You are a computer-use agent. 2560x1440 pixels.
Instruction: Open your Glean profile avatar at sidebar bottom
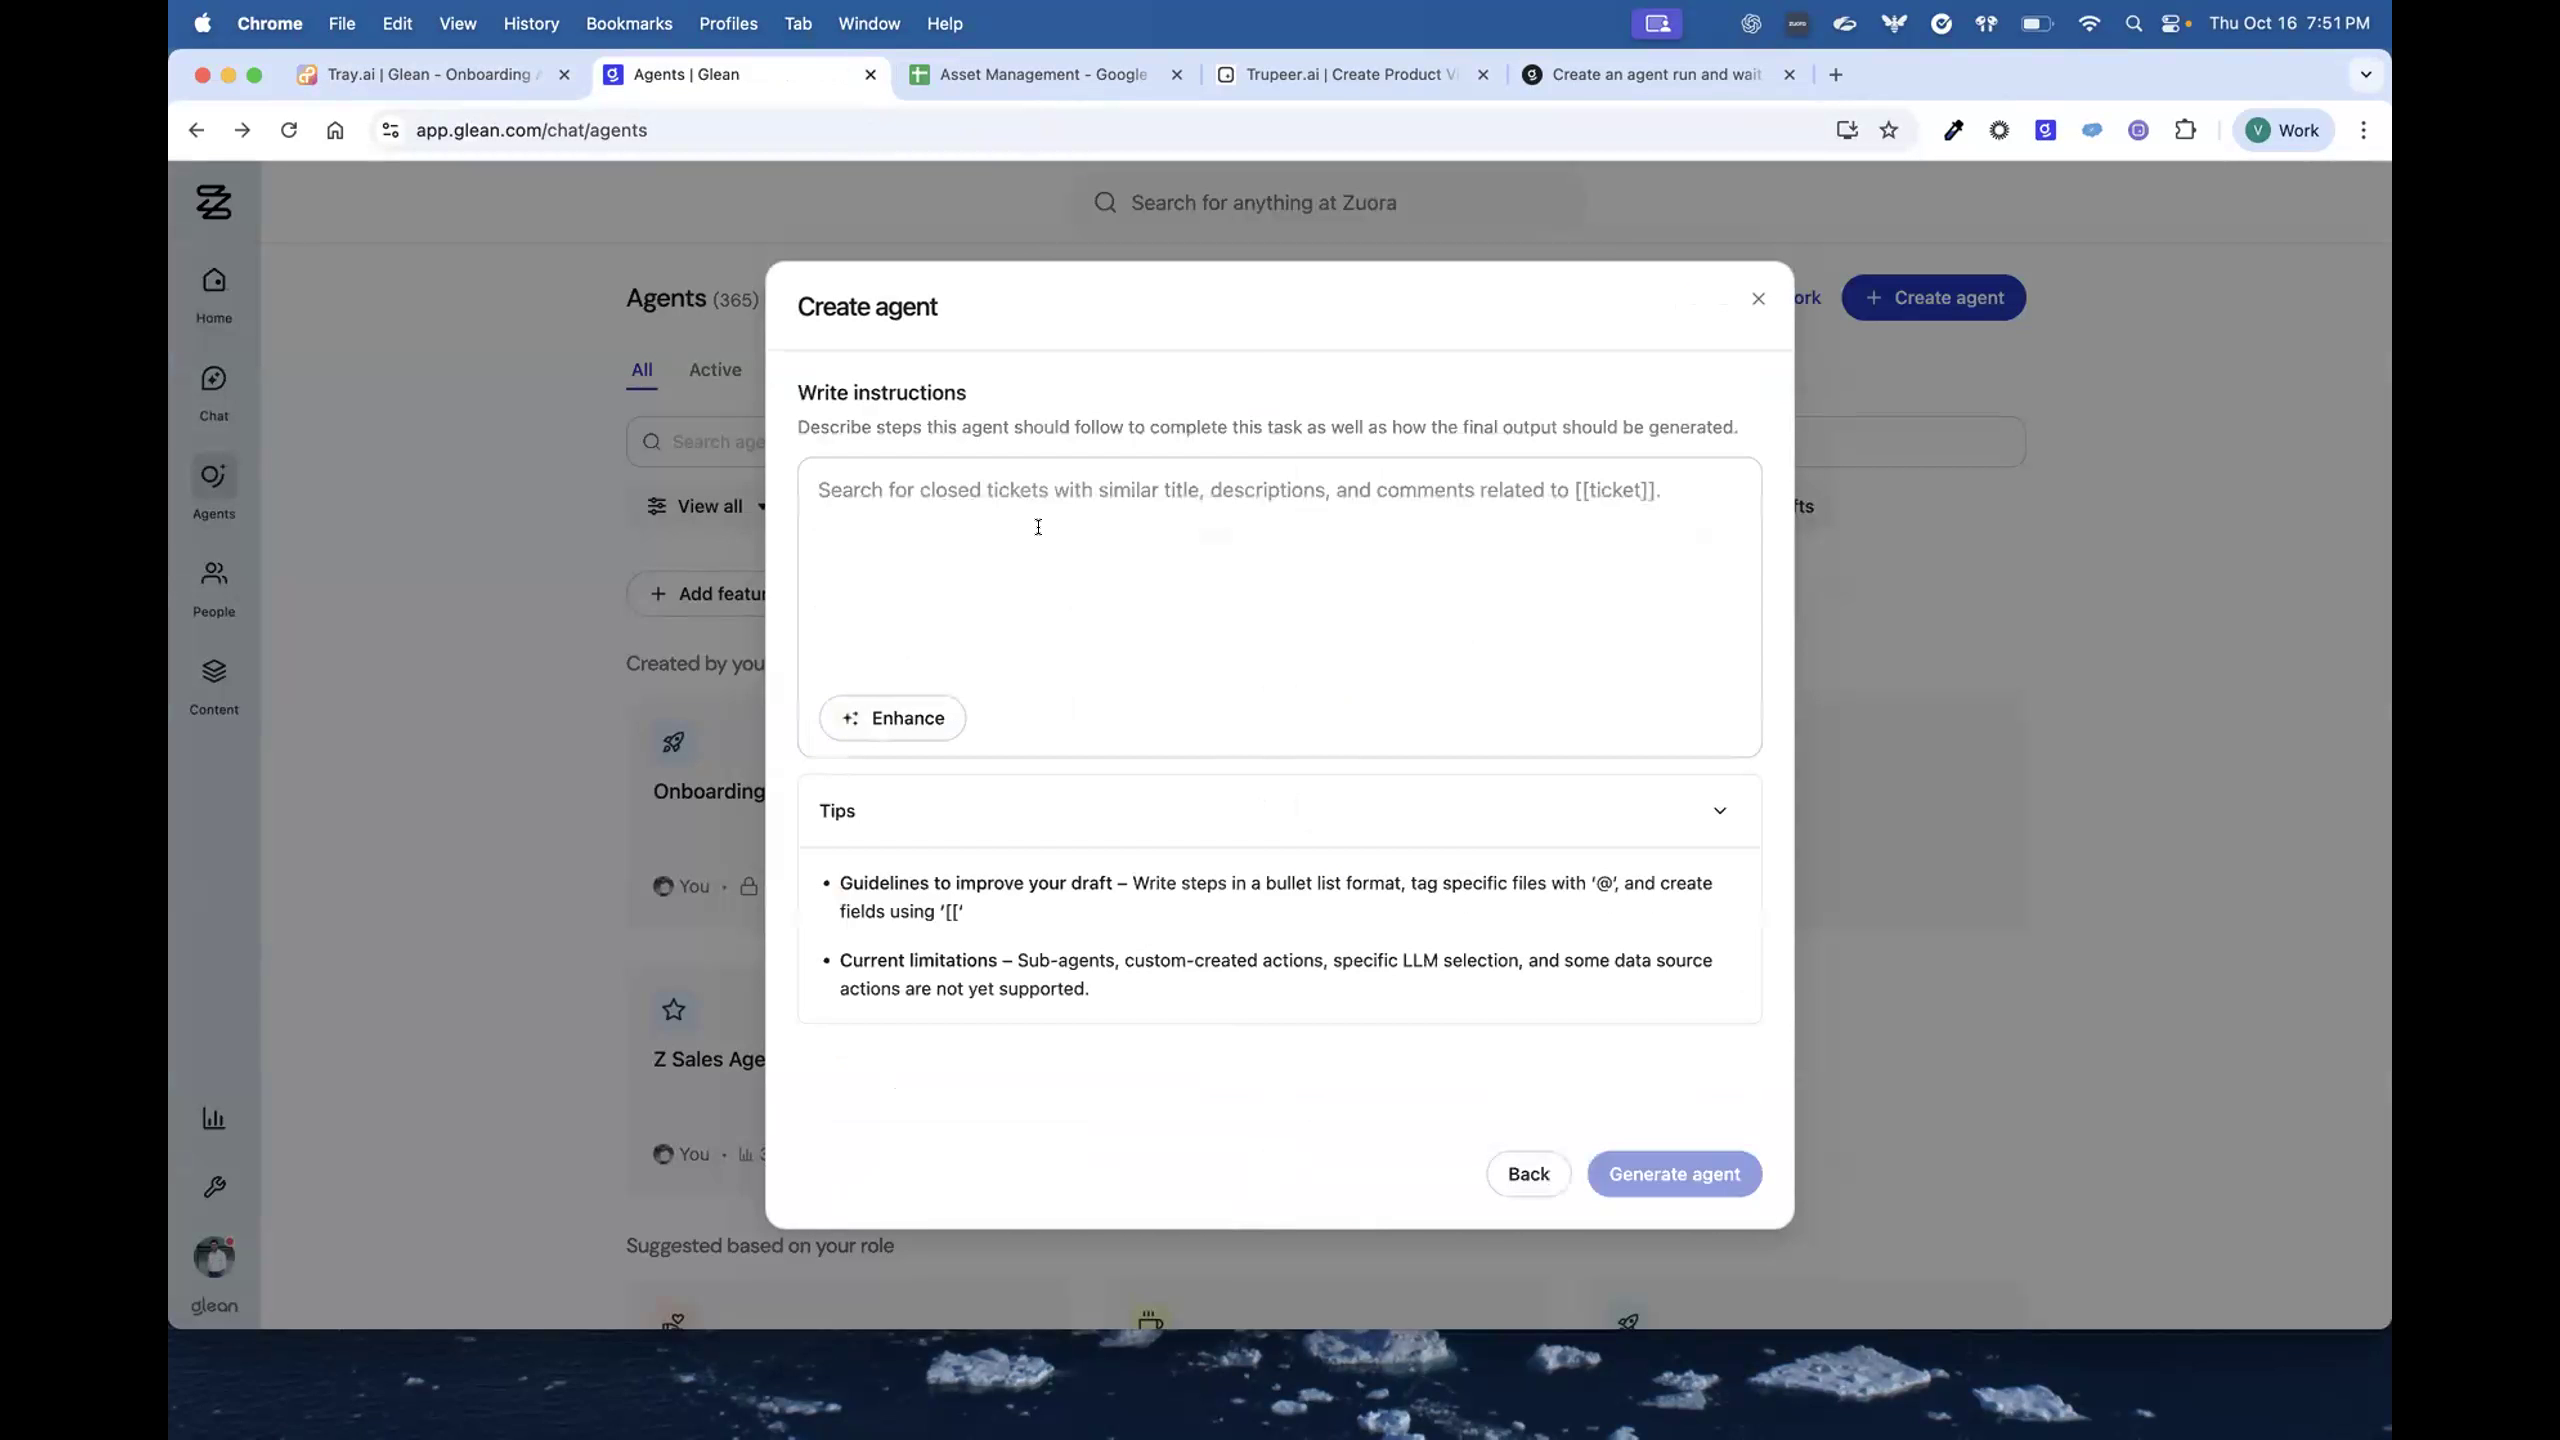click(x=213, y=1255)
